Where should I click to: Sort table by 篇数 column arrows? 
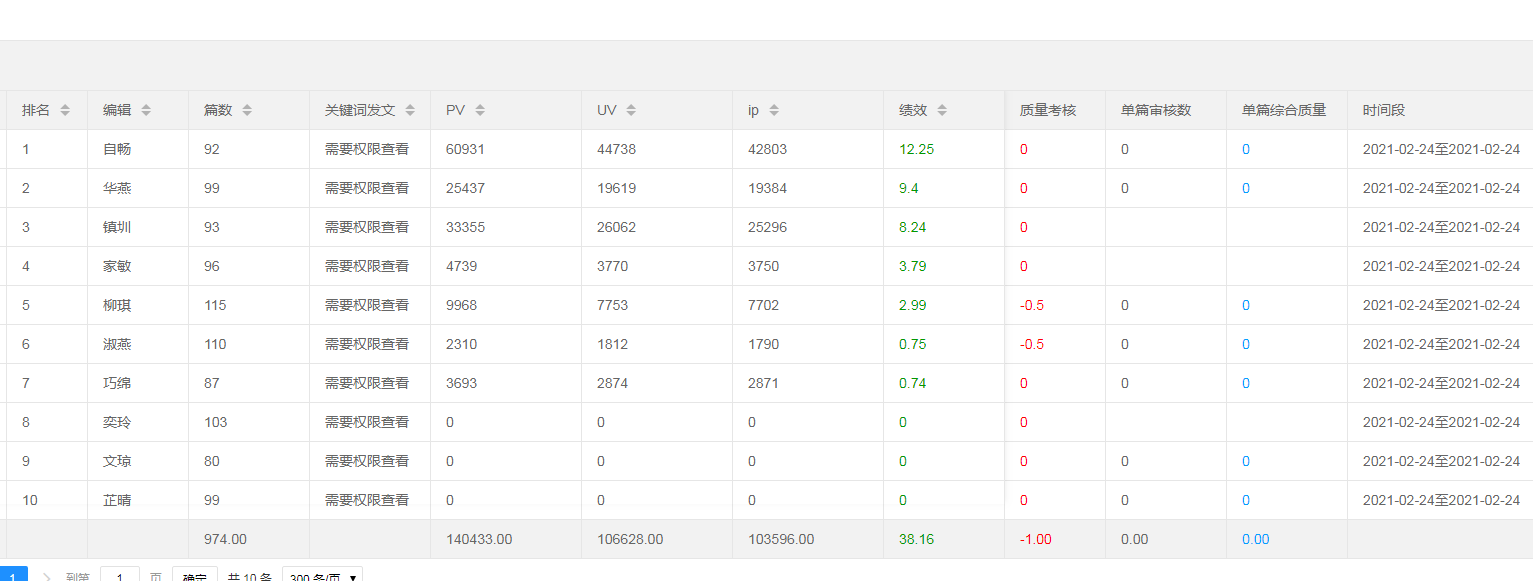click(x=247, y=110)
